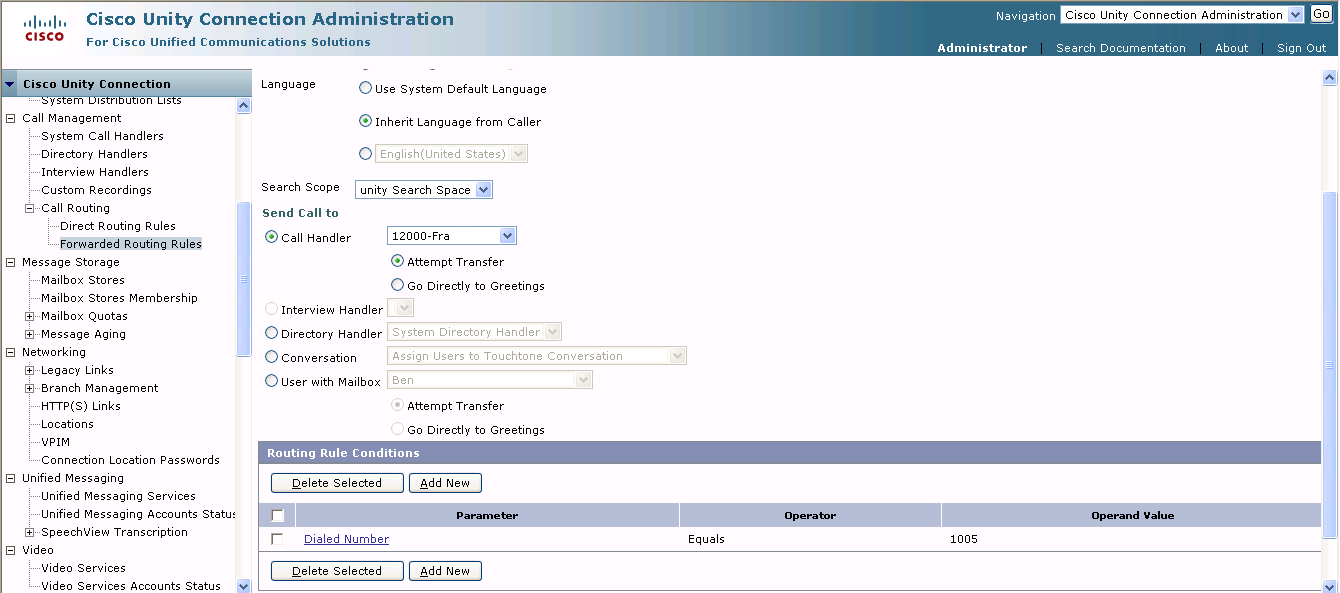Select Inherit Language from Caller option
Image resolution: width=1340 pixels, height=593 pixels.
point(366,121)
